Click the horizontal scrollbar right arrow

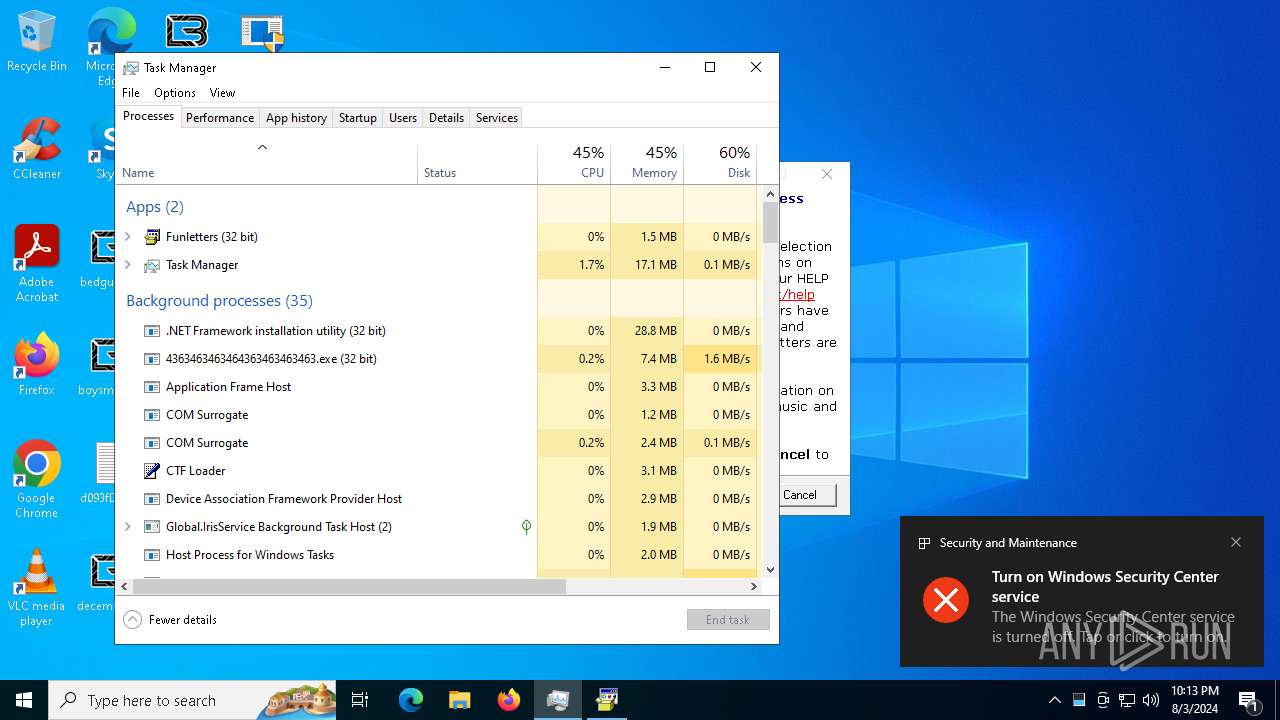(754, 587)
